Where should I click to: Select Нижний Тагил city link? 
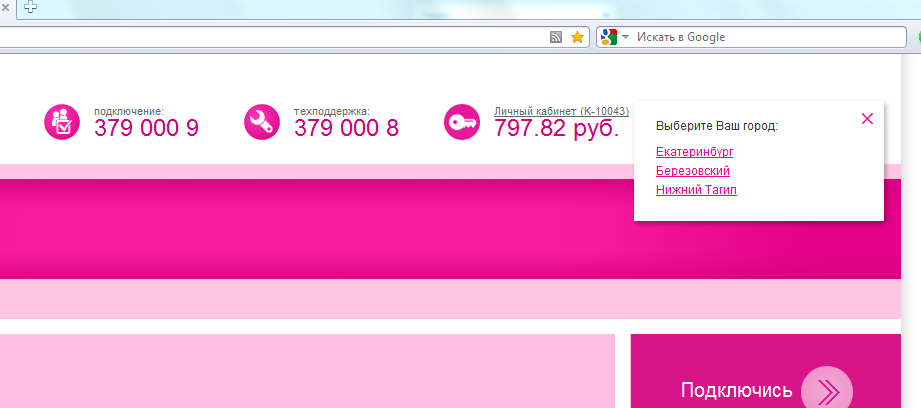[x=697, y=190]
